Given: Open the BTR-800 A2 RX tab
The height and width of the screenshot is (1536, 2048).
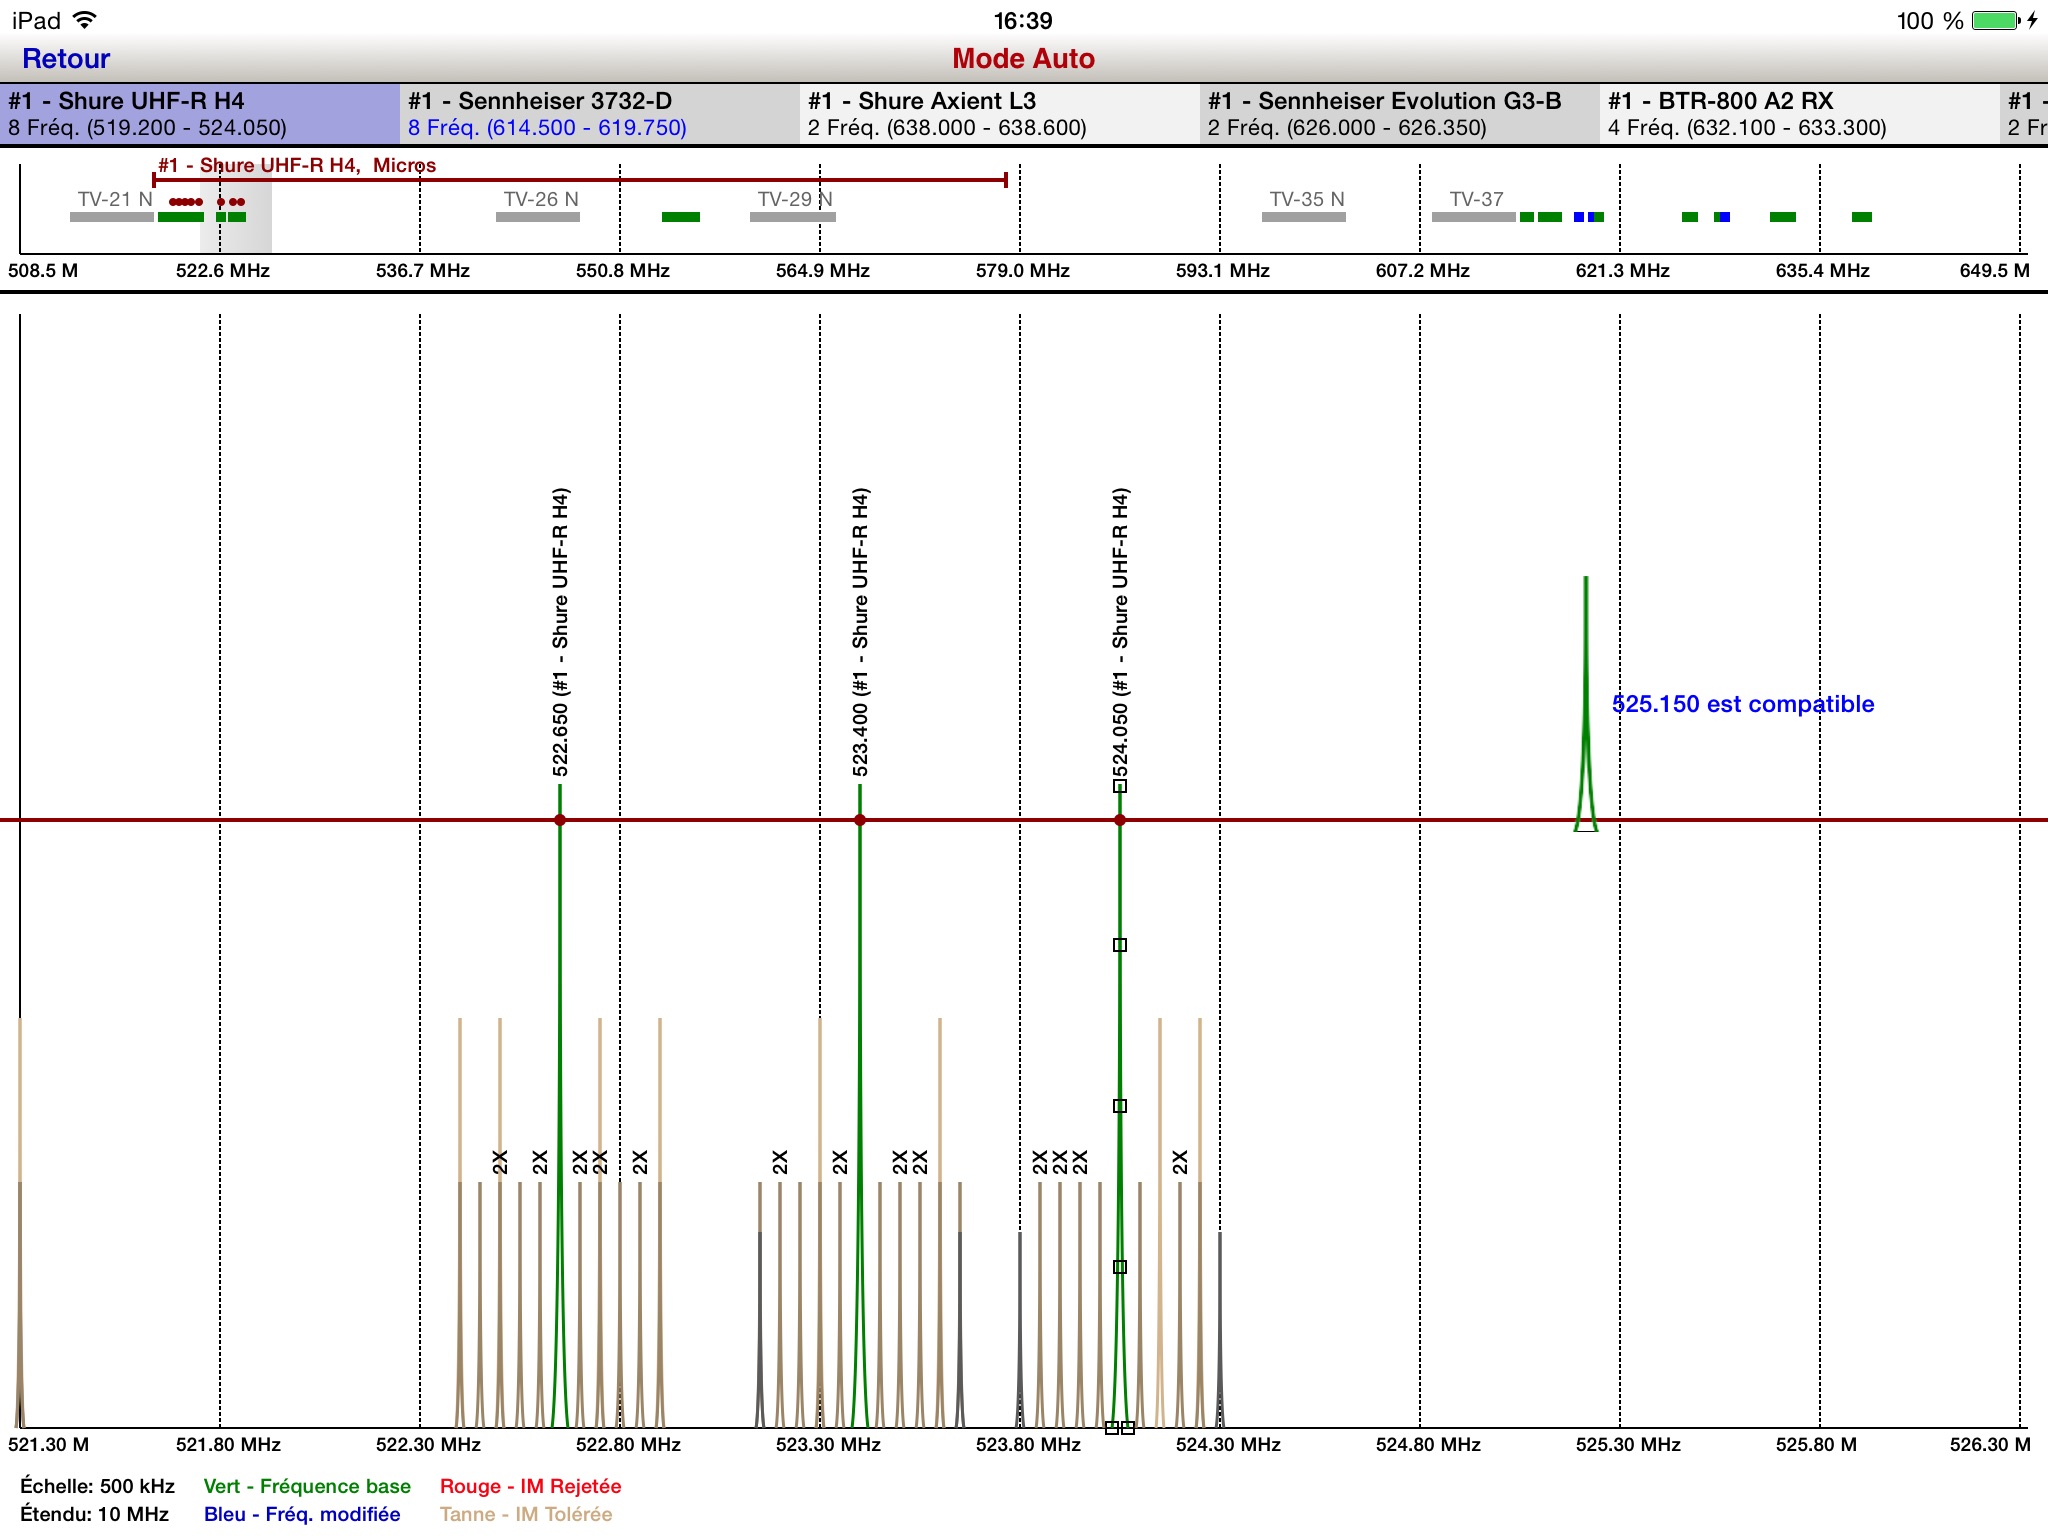Looking at the screenshot, I should (x=1800, y=114).
